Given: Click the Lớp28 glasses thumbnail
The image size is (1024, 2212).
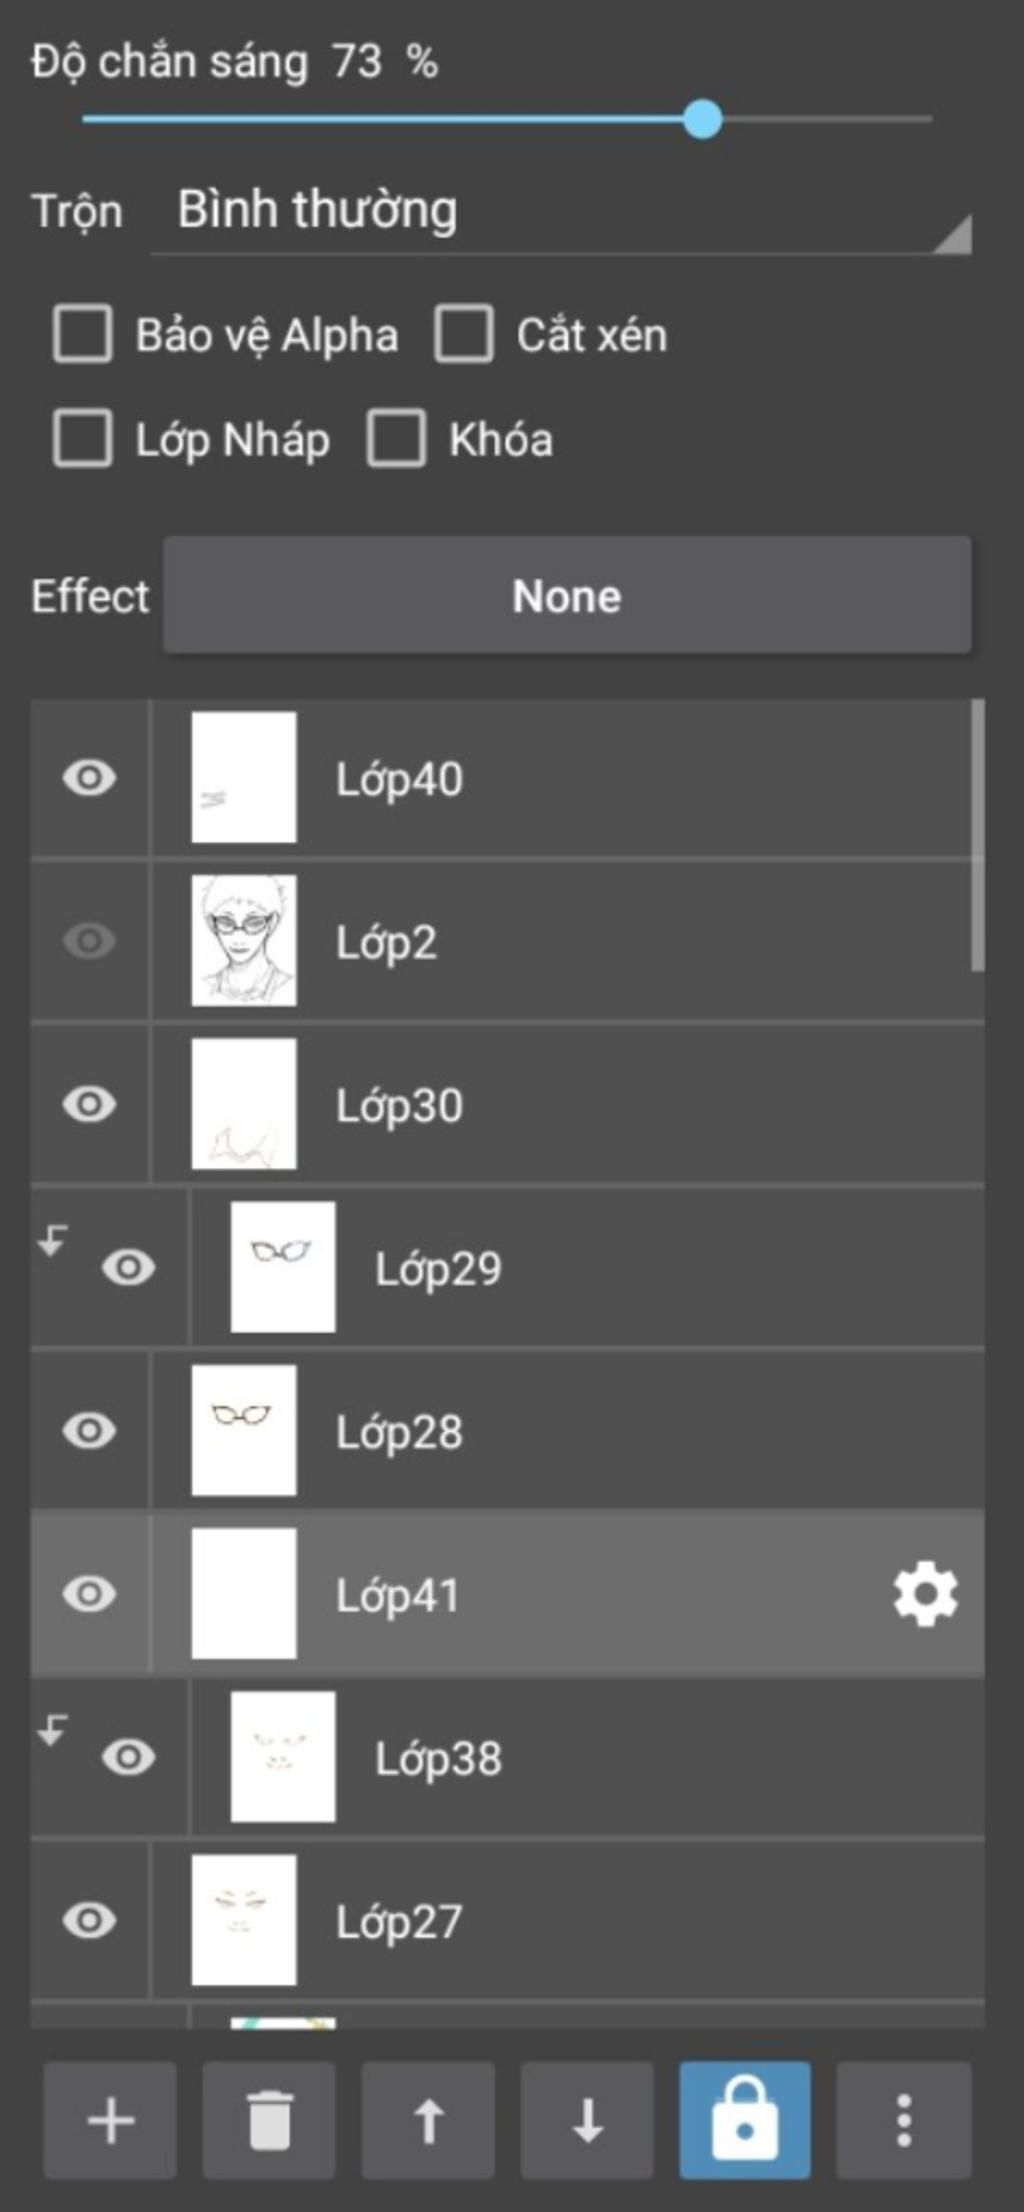Looking at the screenshot, I should coord(244,1431).
